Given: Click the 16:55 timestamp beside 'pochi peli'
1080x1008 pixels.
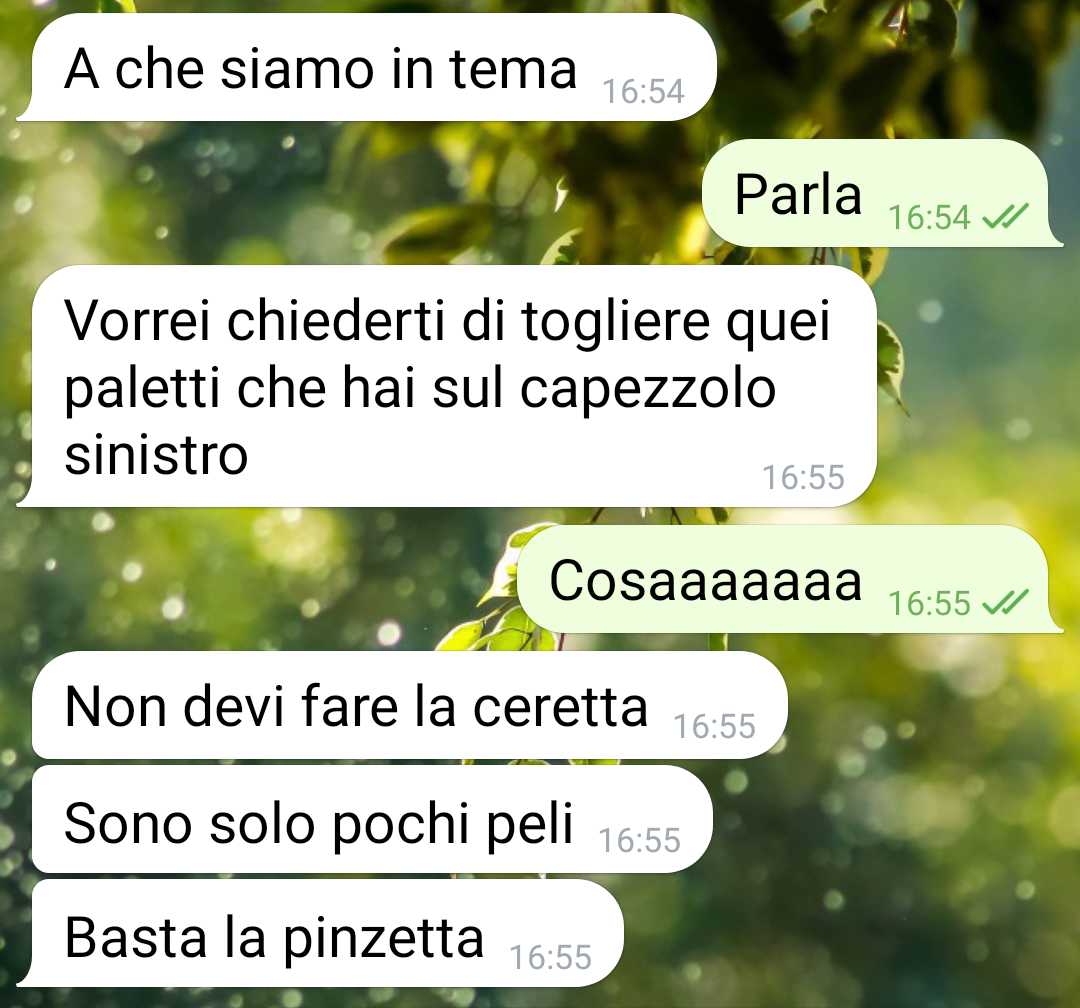Looking at the screenshot, I should 640,841.
